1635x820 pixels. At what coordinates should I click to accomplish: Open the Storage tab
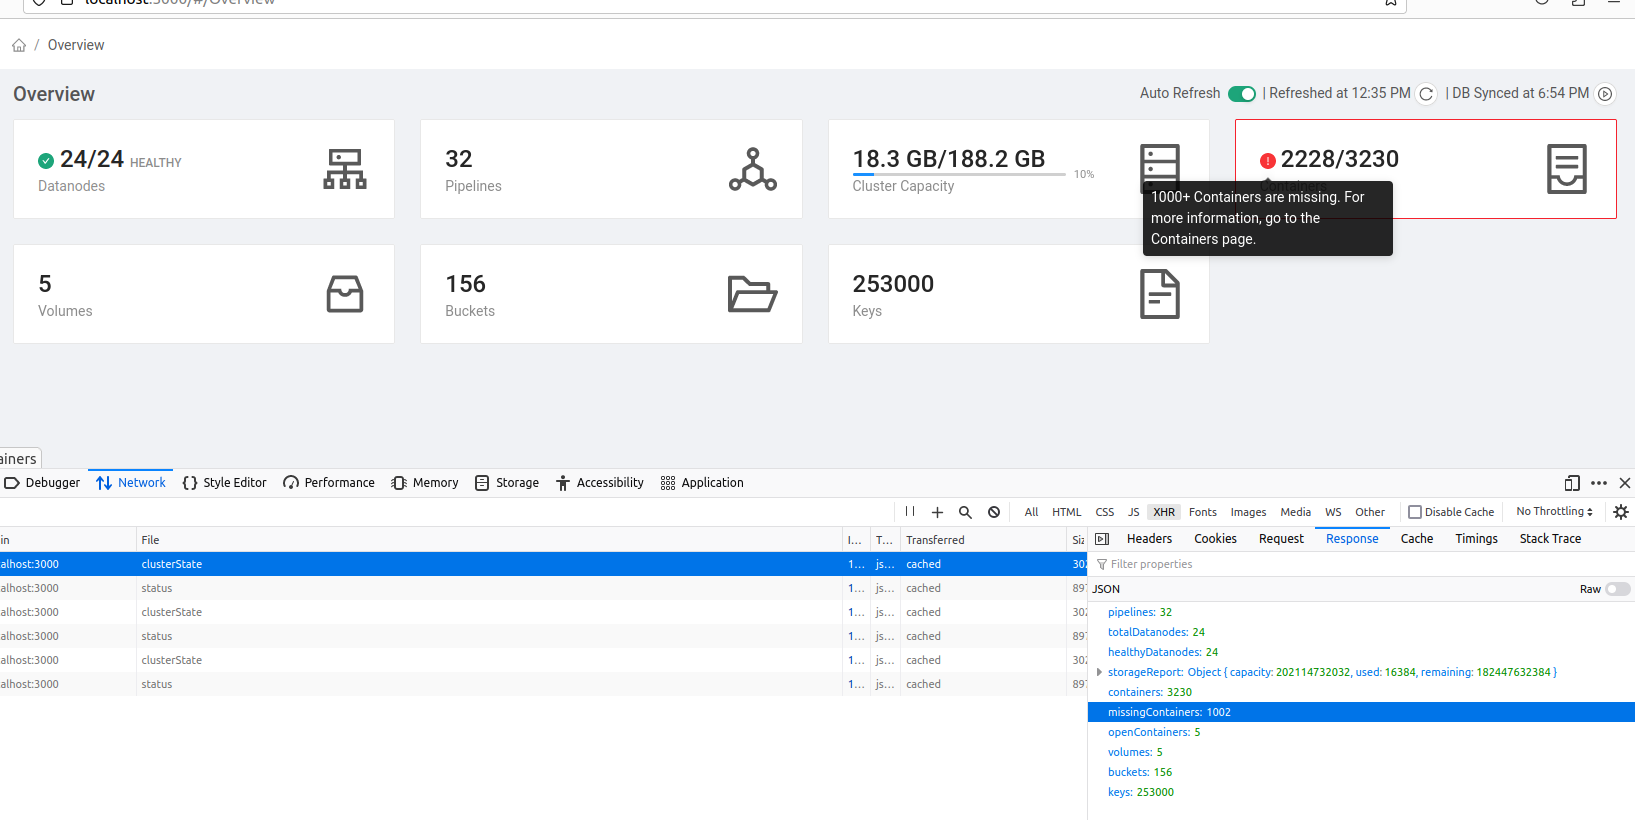point(507,483)
